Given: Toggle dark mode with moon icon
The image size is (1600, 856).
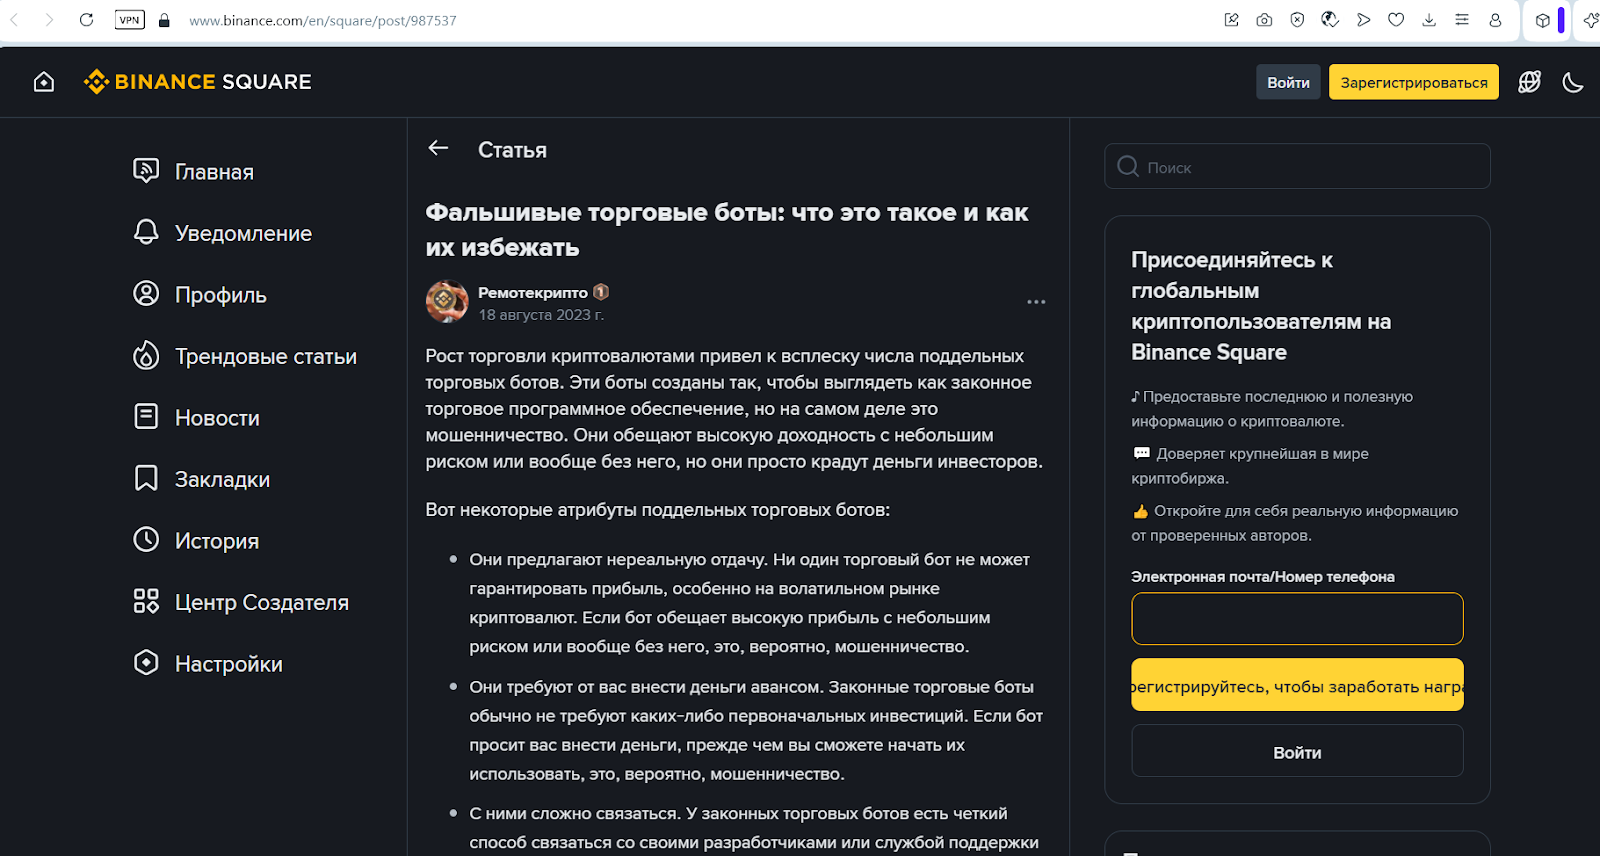Looking at the screenshot, I should (x=1572, y=82).
